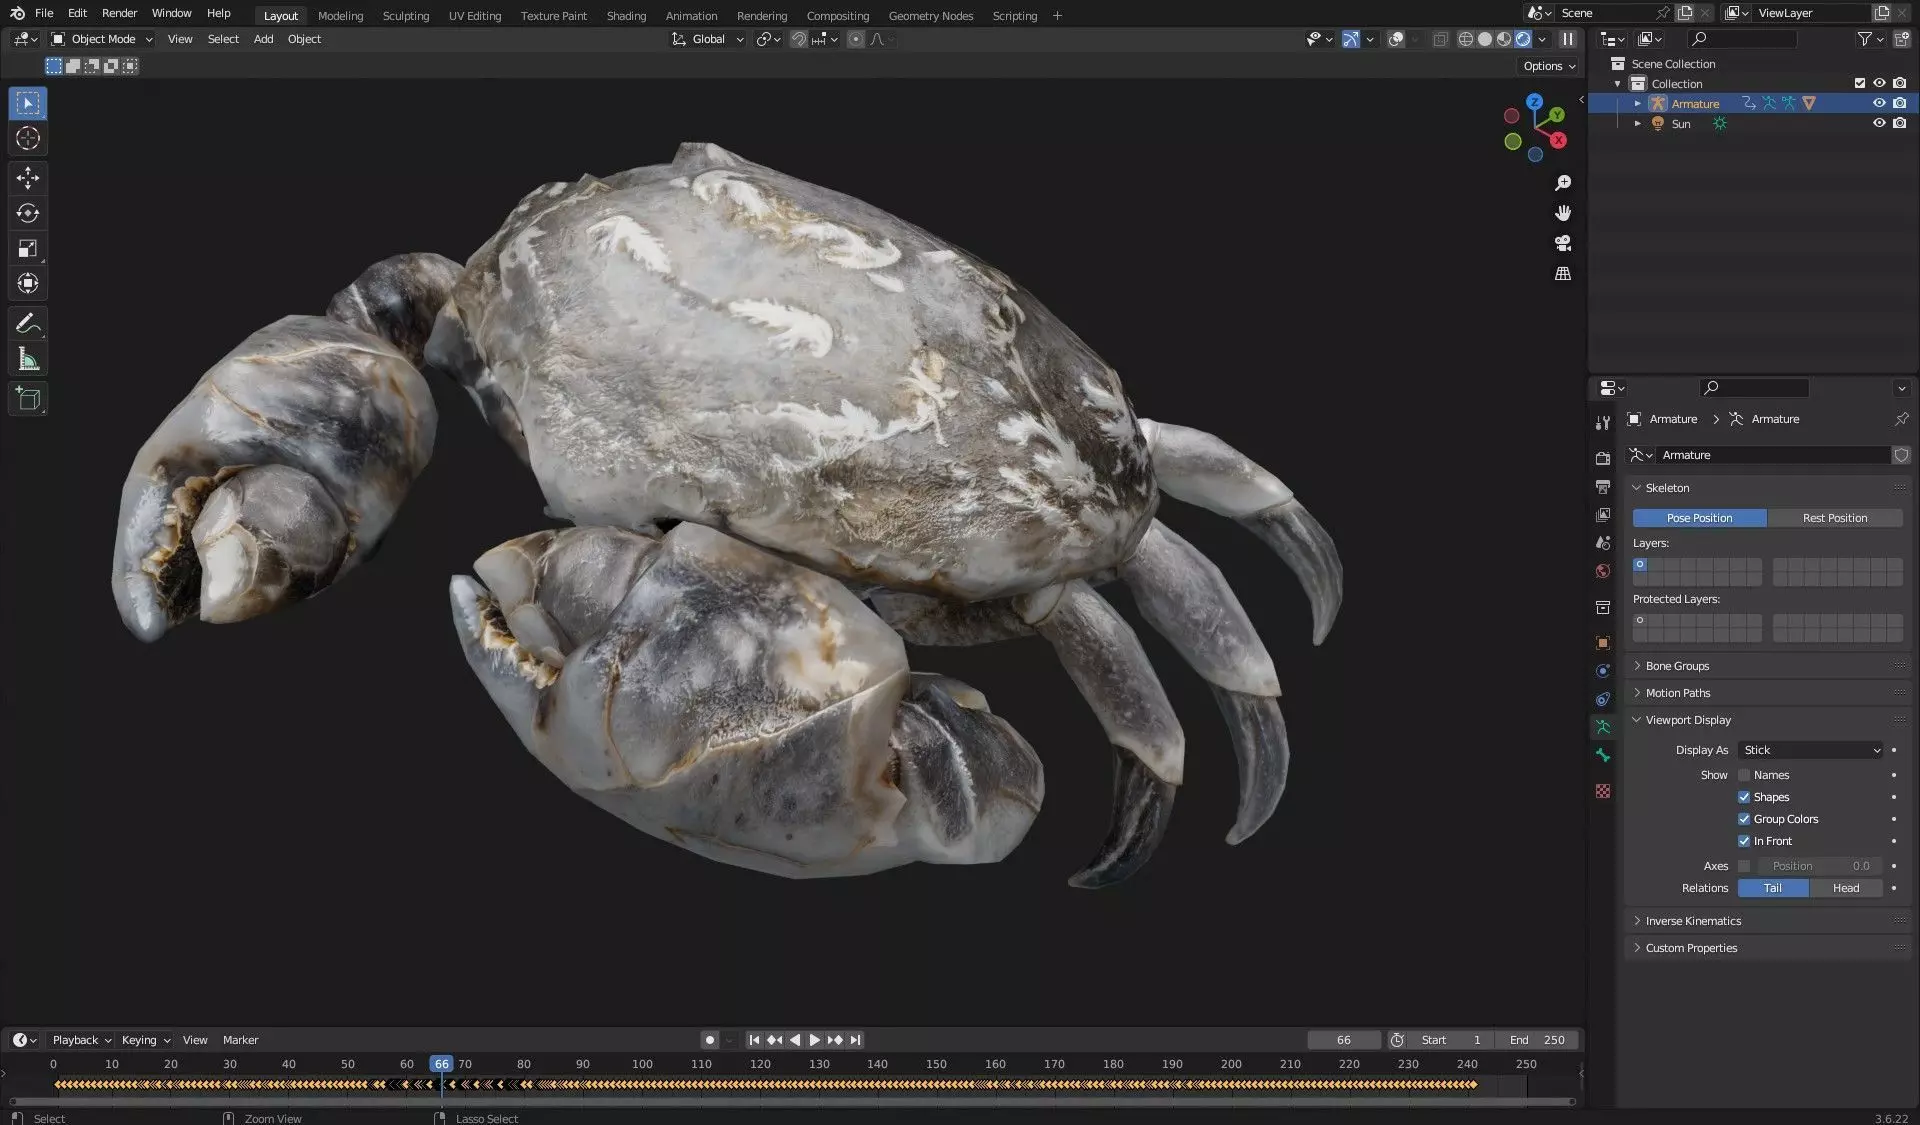Image resolution: width=1920 pixels, height=1125 pixels.
Task: Open the Object Mode dropdown
Action: pos(102,39)
